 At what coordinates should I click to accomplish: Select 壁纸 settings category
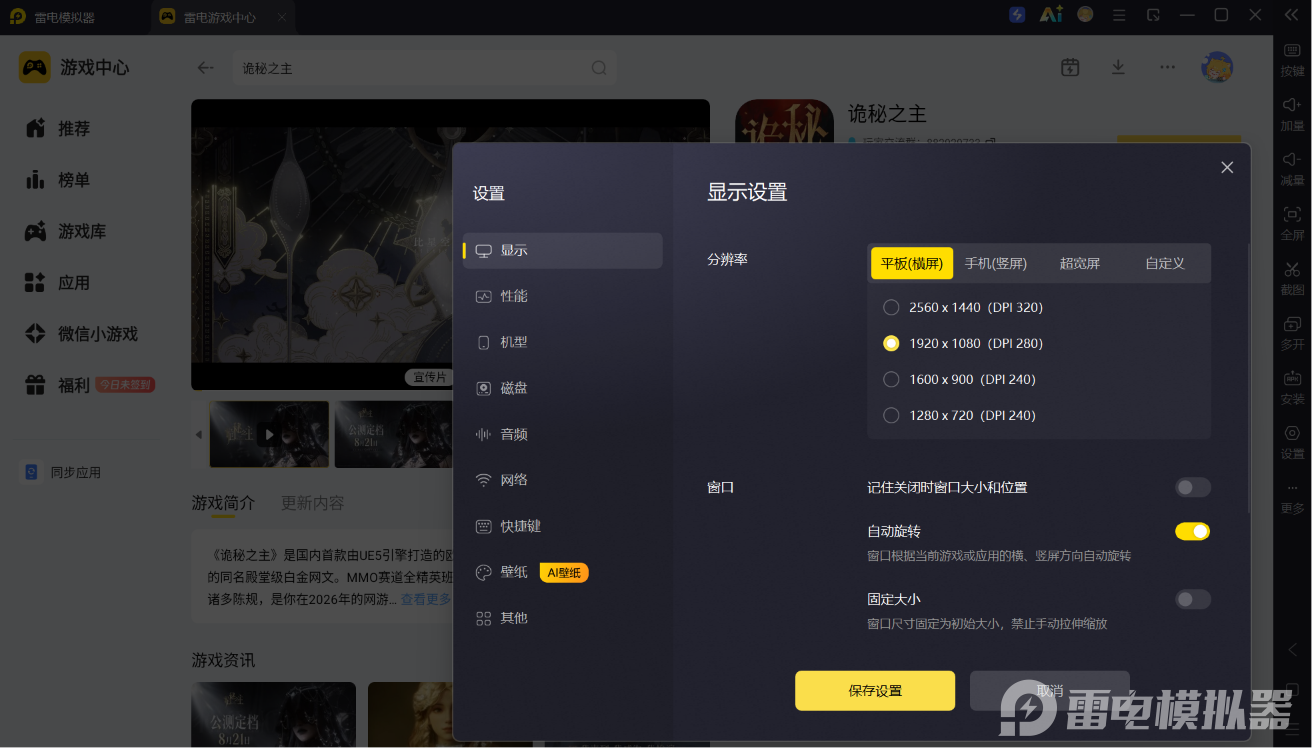563,572
